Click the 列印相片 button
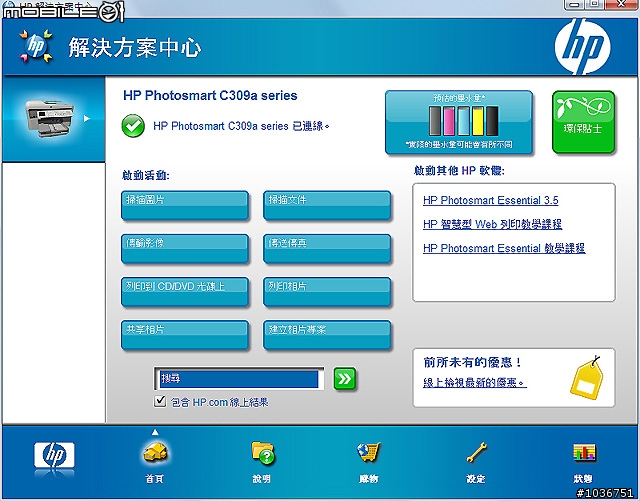The width and height of the screenshot is (640, 501). (327, 292)
